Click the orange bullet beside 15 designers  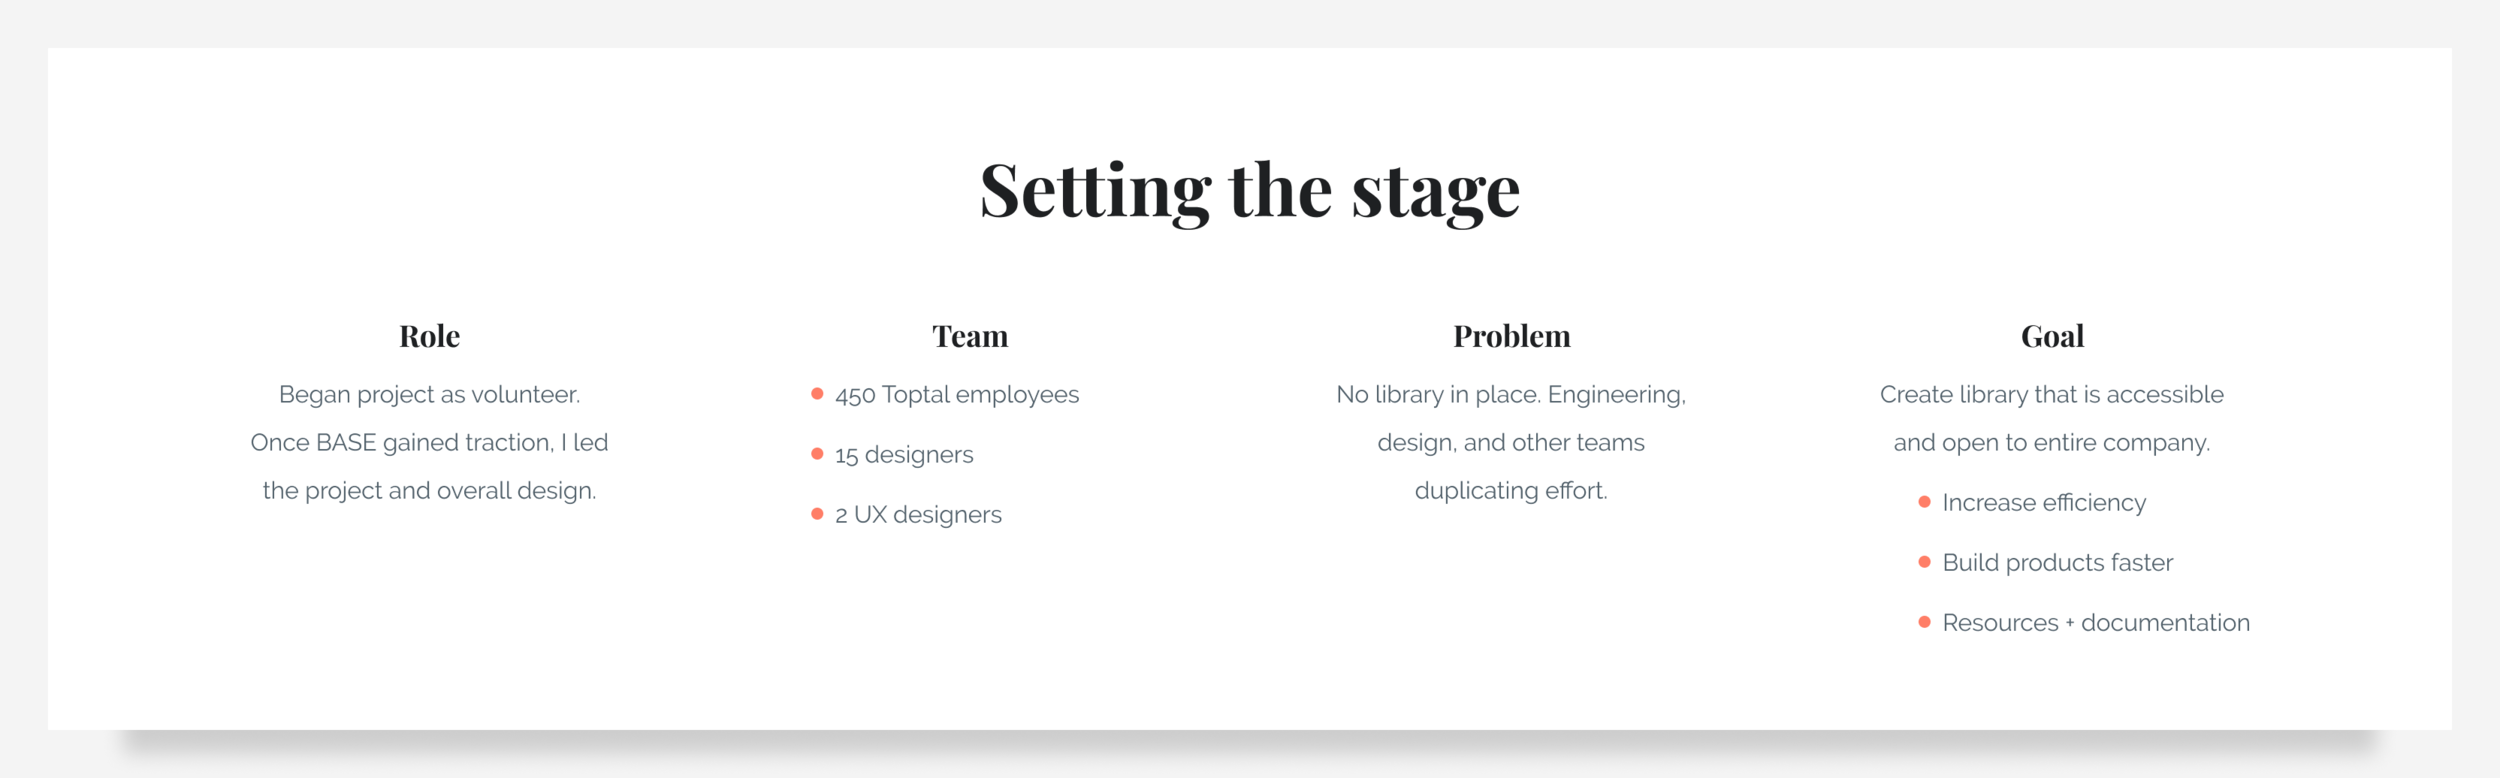(x=817, y=454)
